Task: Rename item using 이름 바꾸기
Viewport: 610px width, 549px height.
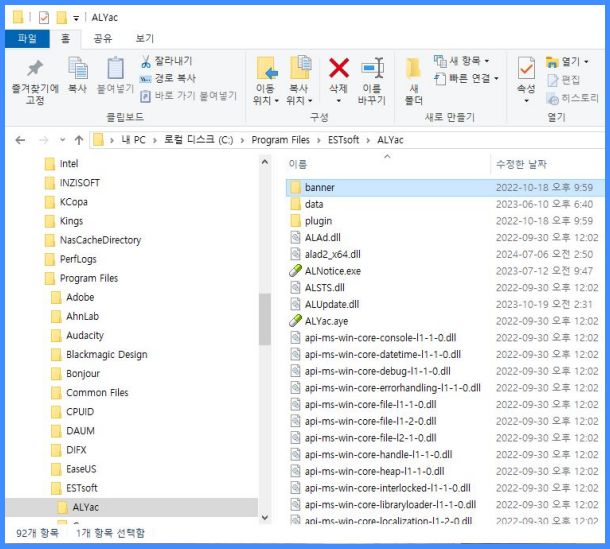Action: click(372, 81)
